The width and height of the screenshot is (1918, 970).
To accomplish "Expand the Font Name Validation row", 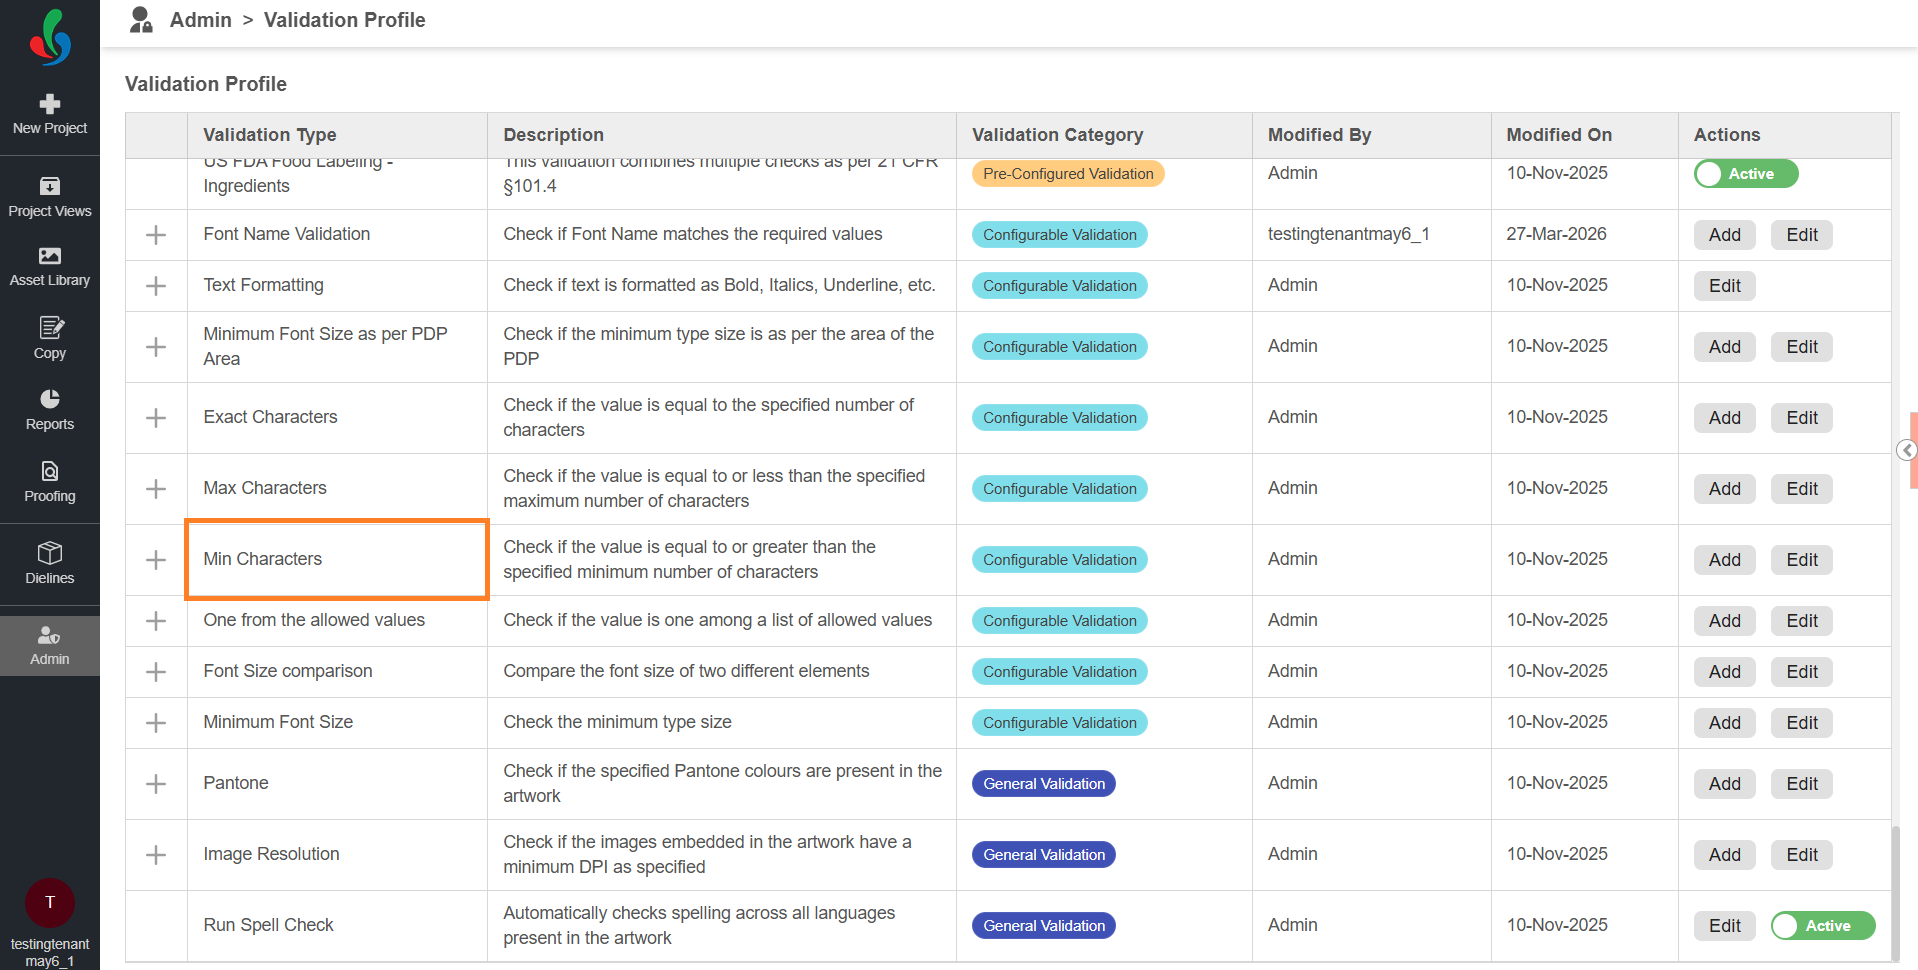I will click(x=156, y=235).
